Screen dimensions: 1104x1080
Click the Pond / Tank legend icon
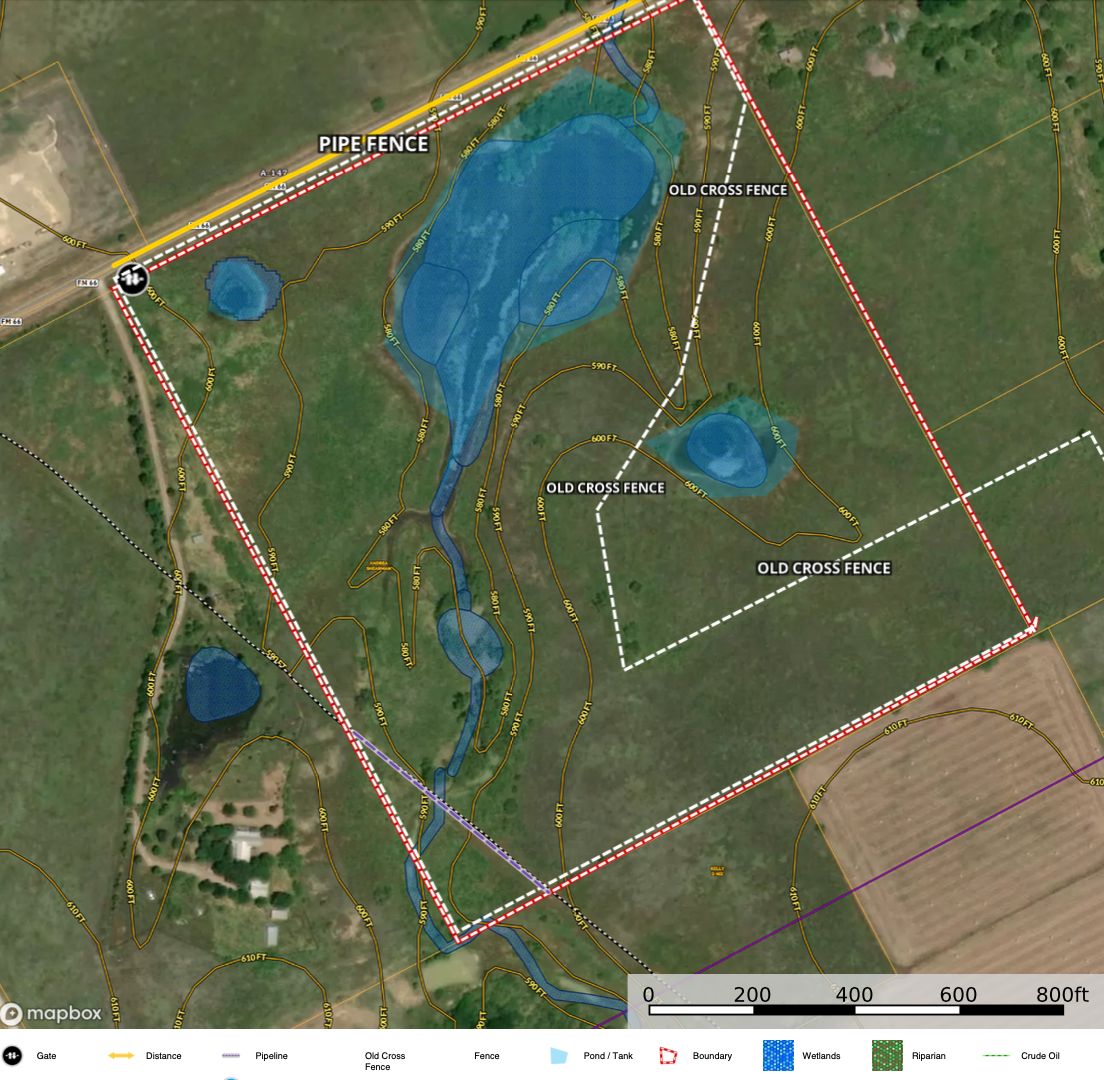pos(559,1055)
